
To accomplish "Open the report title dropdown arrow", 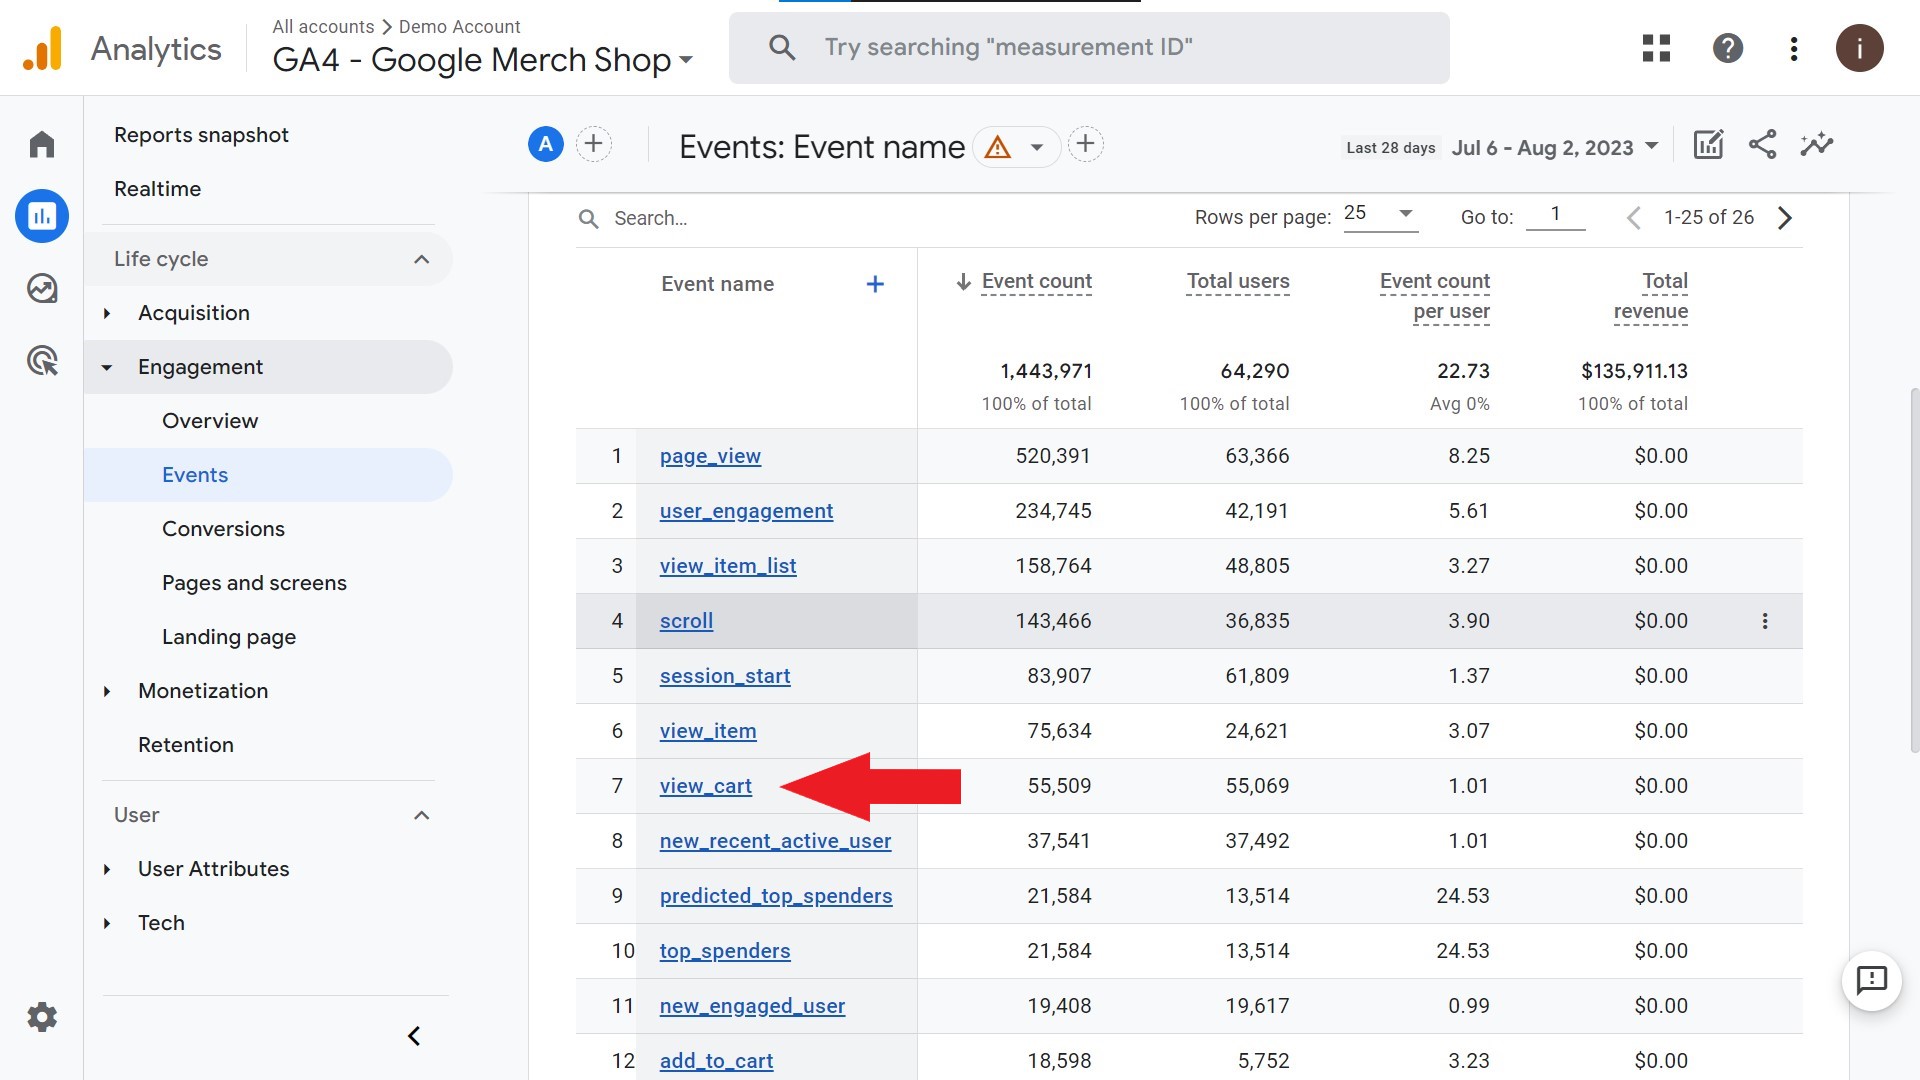I will [x=1037, y=148].
